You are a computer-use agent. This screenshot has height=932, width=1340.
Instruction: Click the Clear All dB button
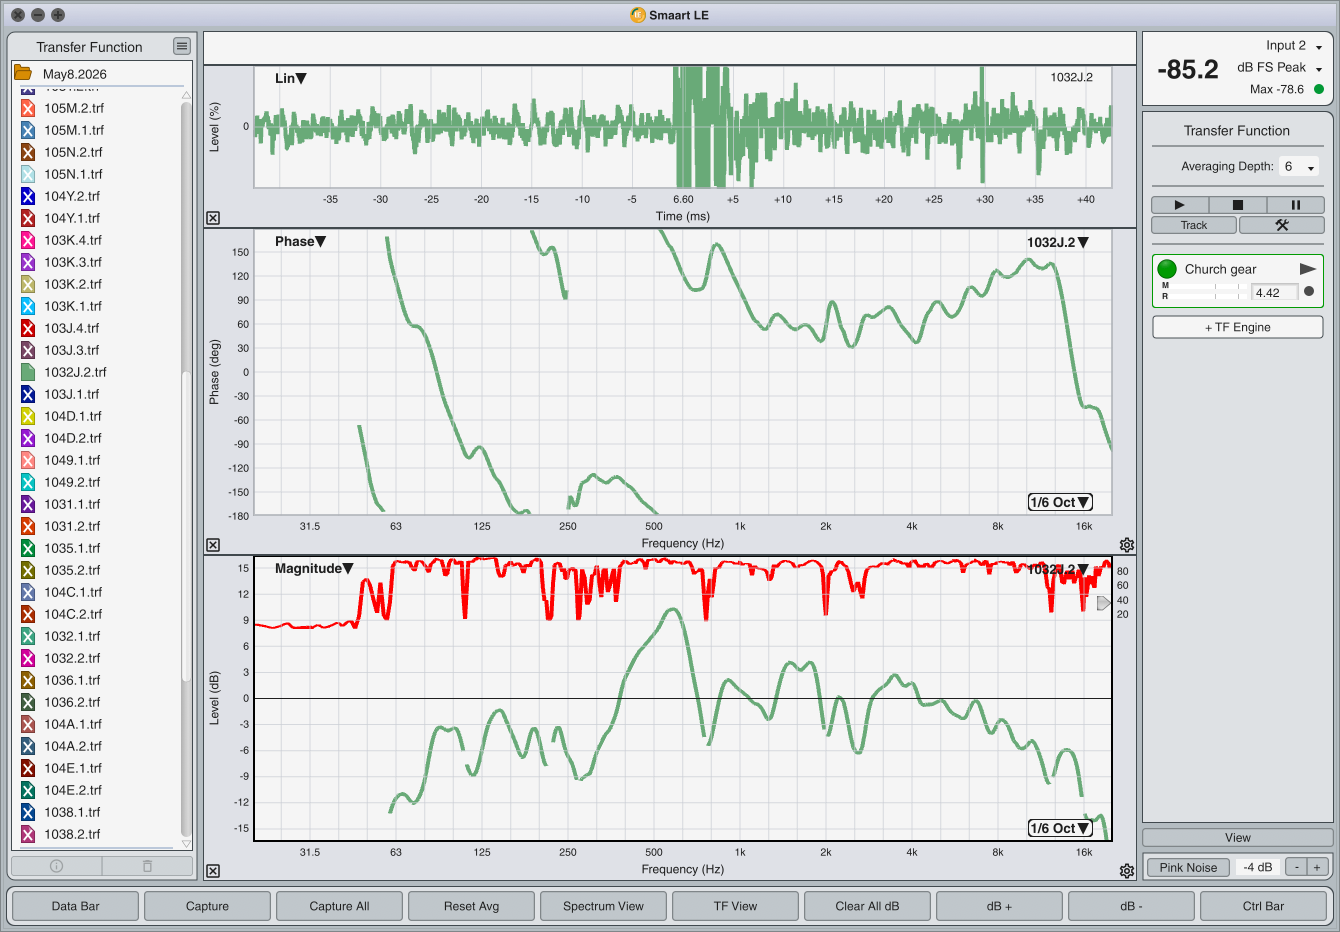867,906
